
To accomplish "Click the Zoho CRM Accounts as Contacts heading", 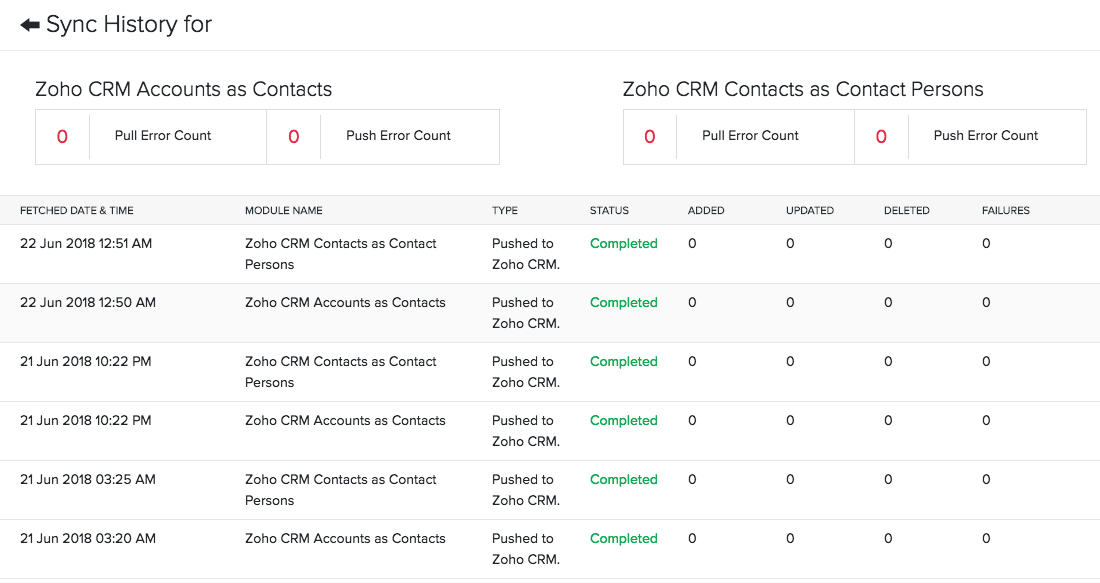I will (x=184, y=90).
